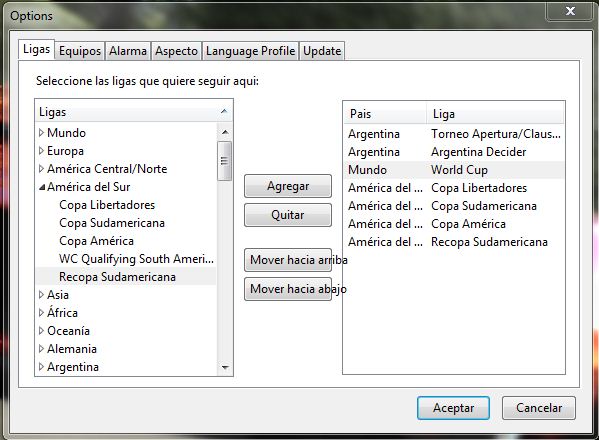Sort by the Pais column header
599x440 pixels.
385,113
